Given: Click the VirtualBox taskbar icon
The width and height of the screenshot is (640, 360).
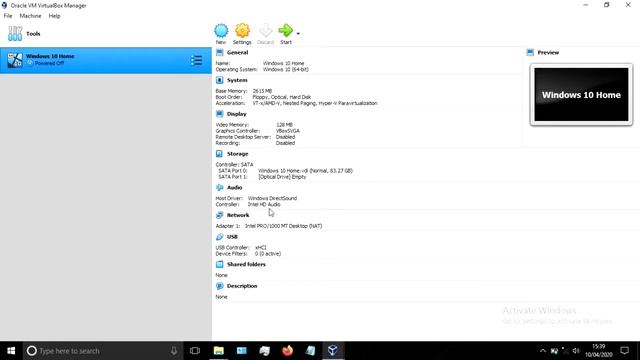Looking at the screenshot, I should pos(333,351).
